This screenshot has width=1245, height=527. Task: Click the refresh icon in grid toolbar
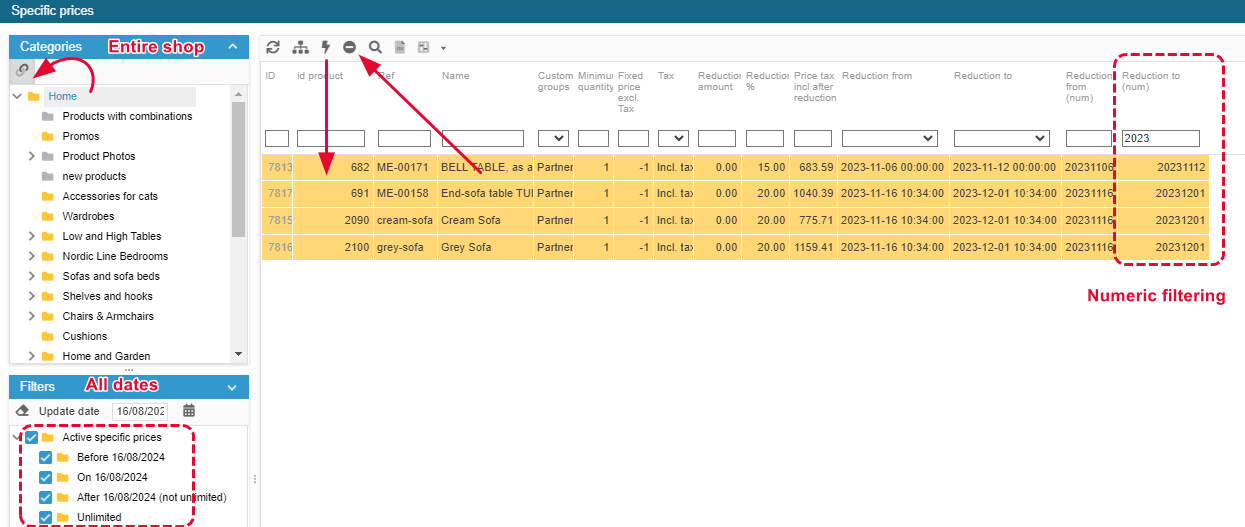(272, 47)
